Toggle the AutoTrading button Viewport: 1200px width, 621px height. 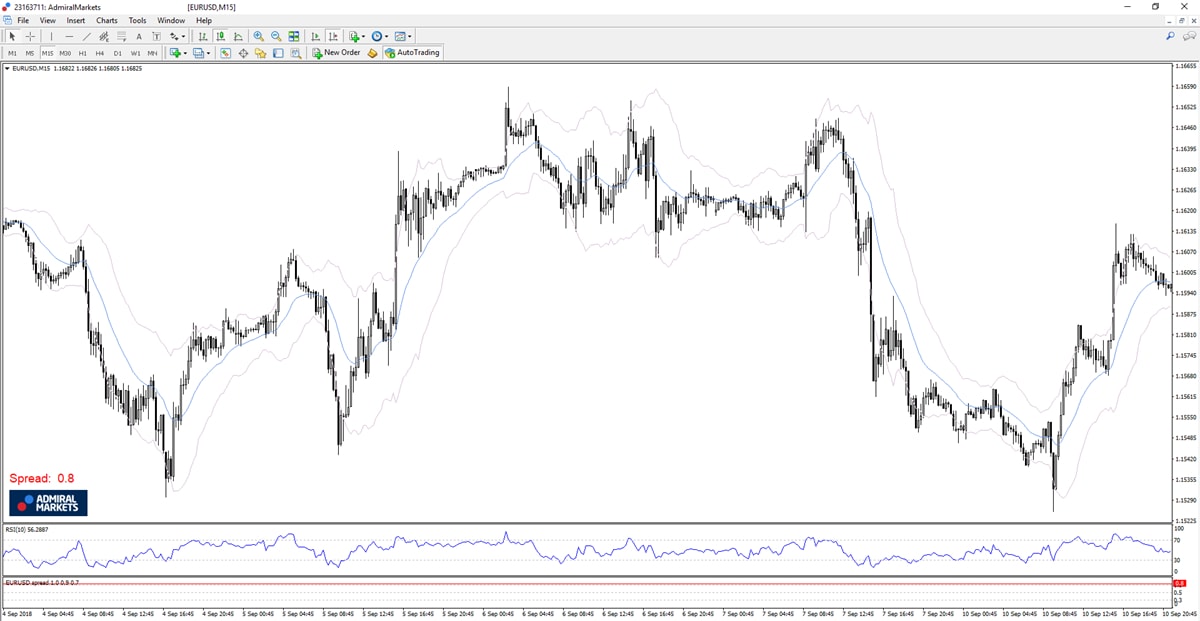pos(412,53)
